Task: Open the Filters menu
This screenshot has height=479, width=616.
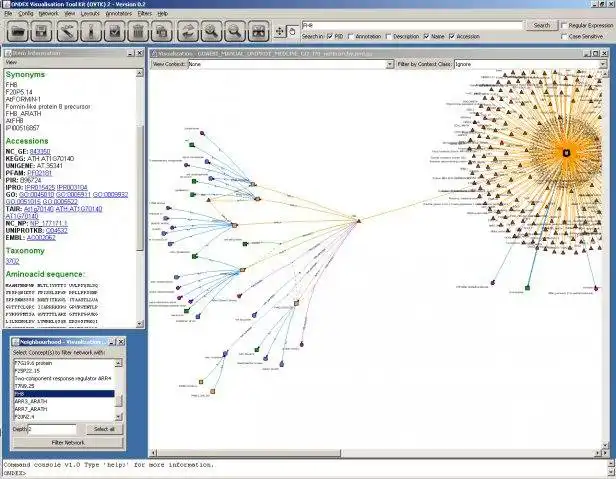Action: click(x=145, y=13)
